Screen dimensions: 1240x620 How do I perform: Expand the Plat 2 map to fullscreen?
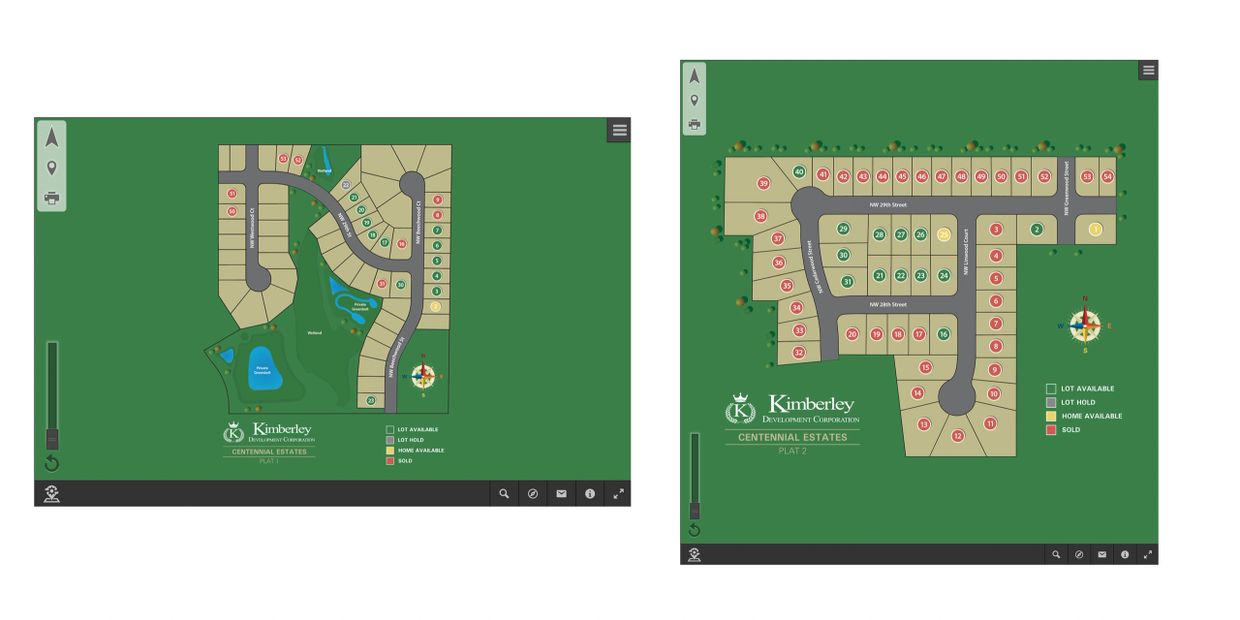(x=1147, y=554)
